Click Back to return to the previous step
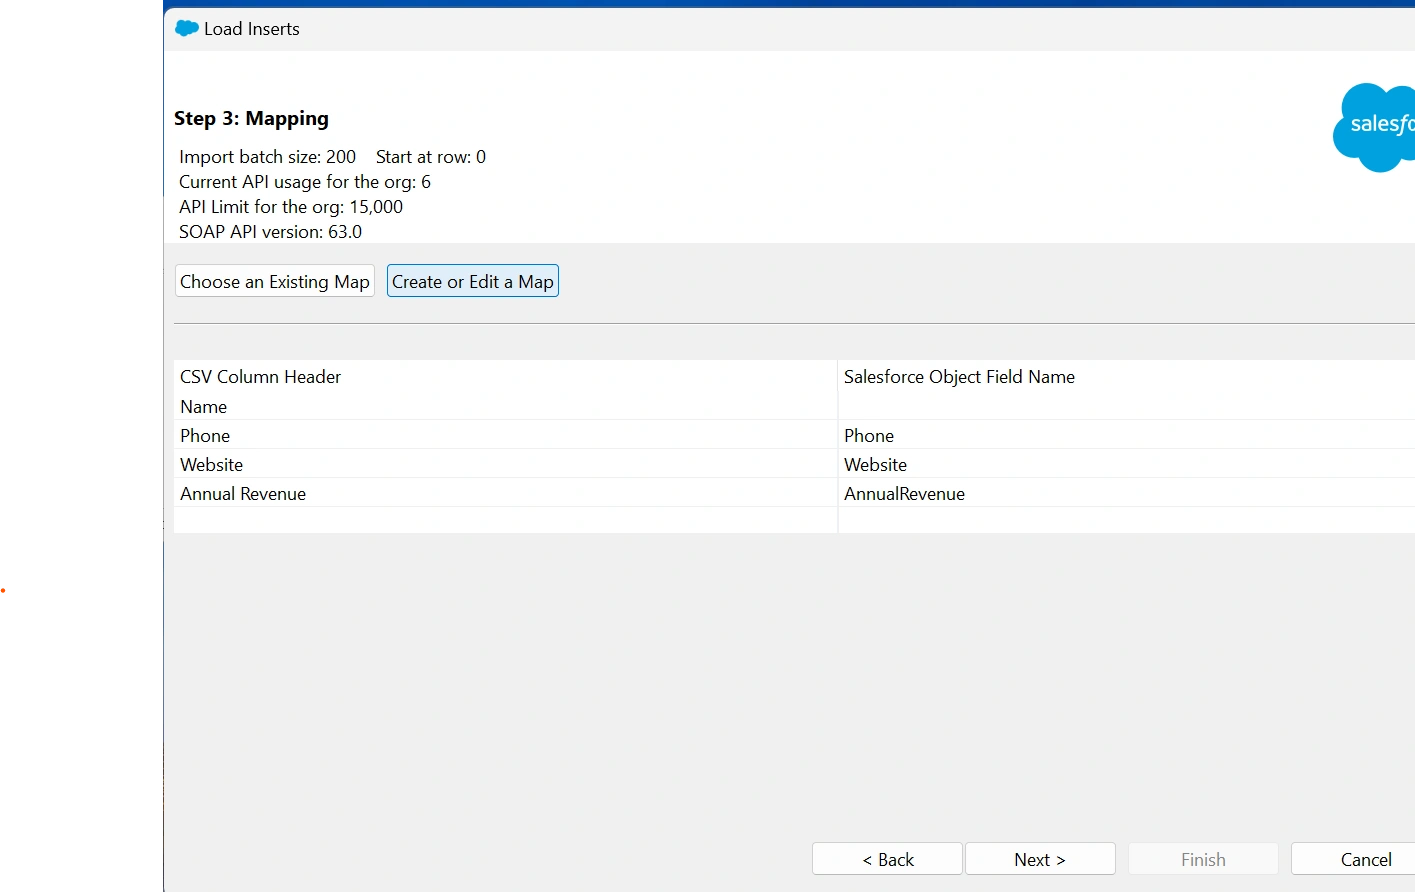The width and height of the screenshot is (1415, 892). point(886,858)
